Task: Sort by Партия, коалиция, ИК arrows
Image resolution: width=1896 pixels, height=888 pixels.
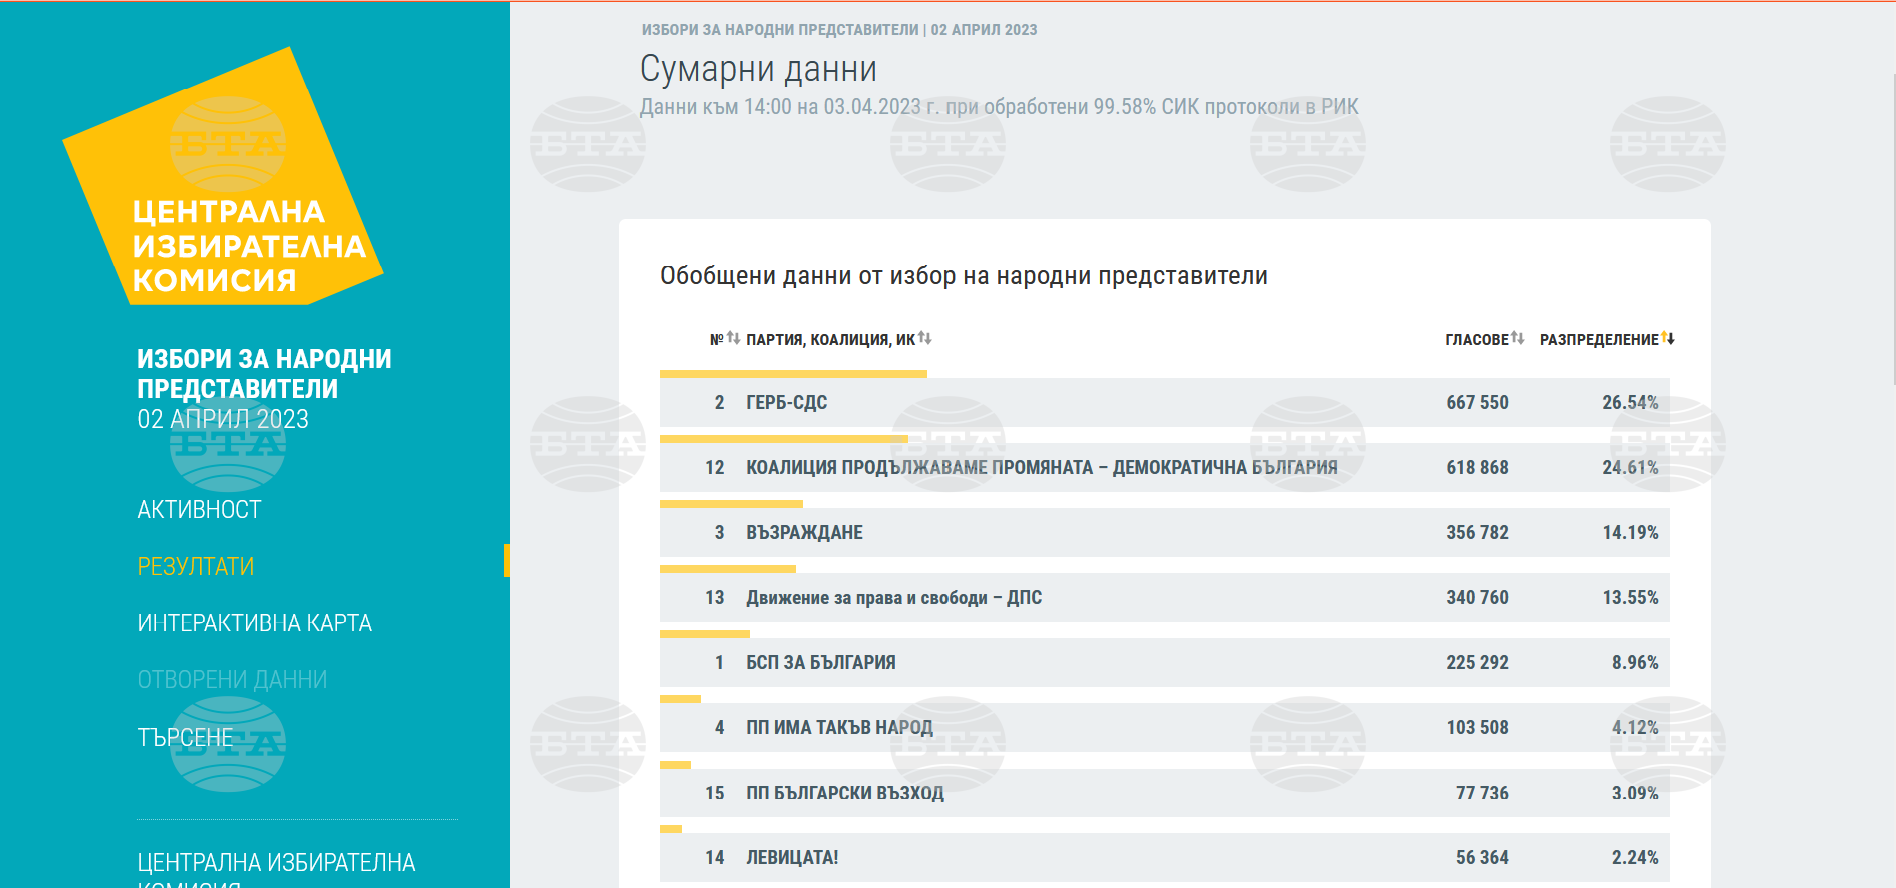Action: (924, 338)
